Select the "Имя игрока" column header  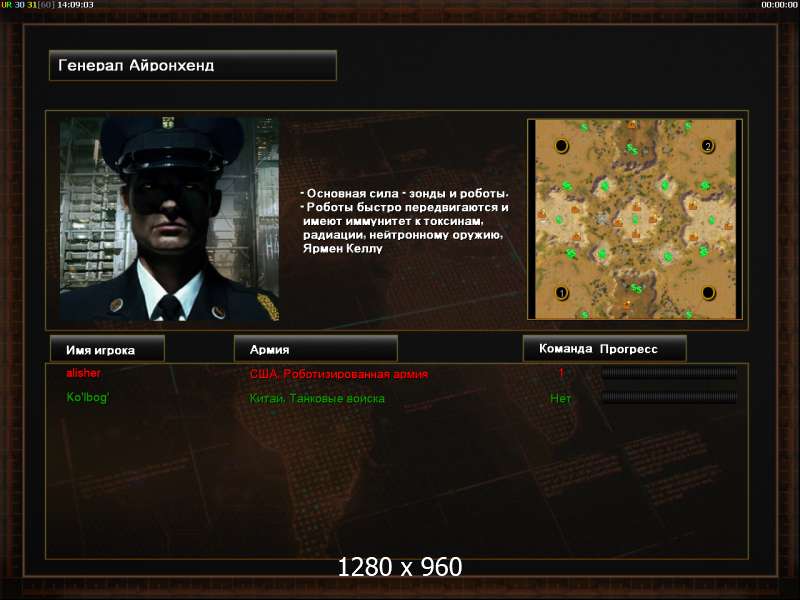coord(107,349)
